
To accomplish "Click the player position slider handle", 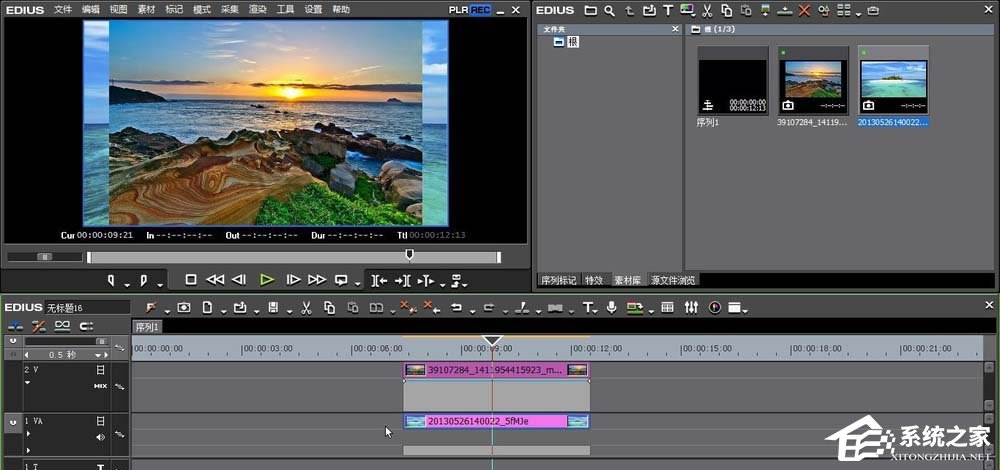I will click(409, 256).
